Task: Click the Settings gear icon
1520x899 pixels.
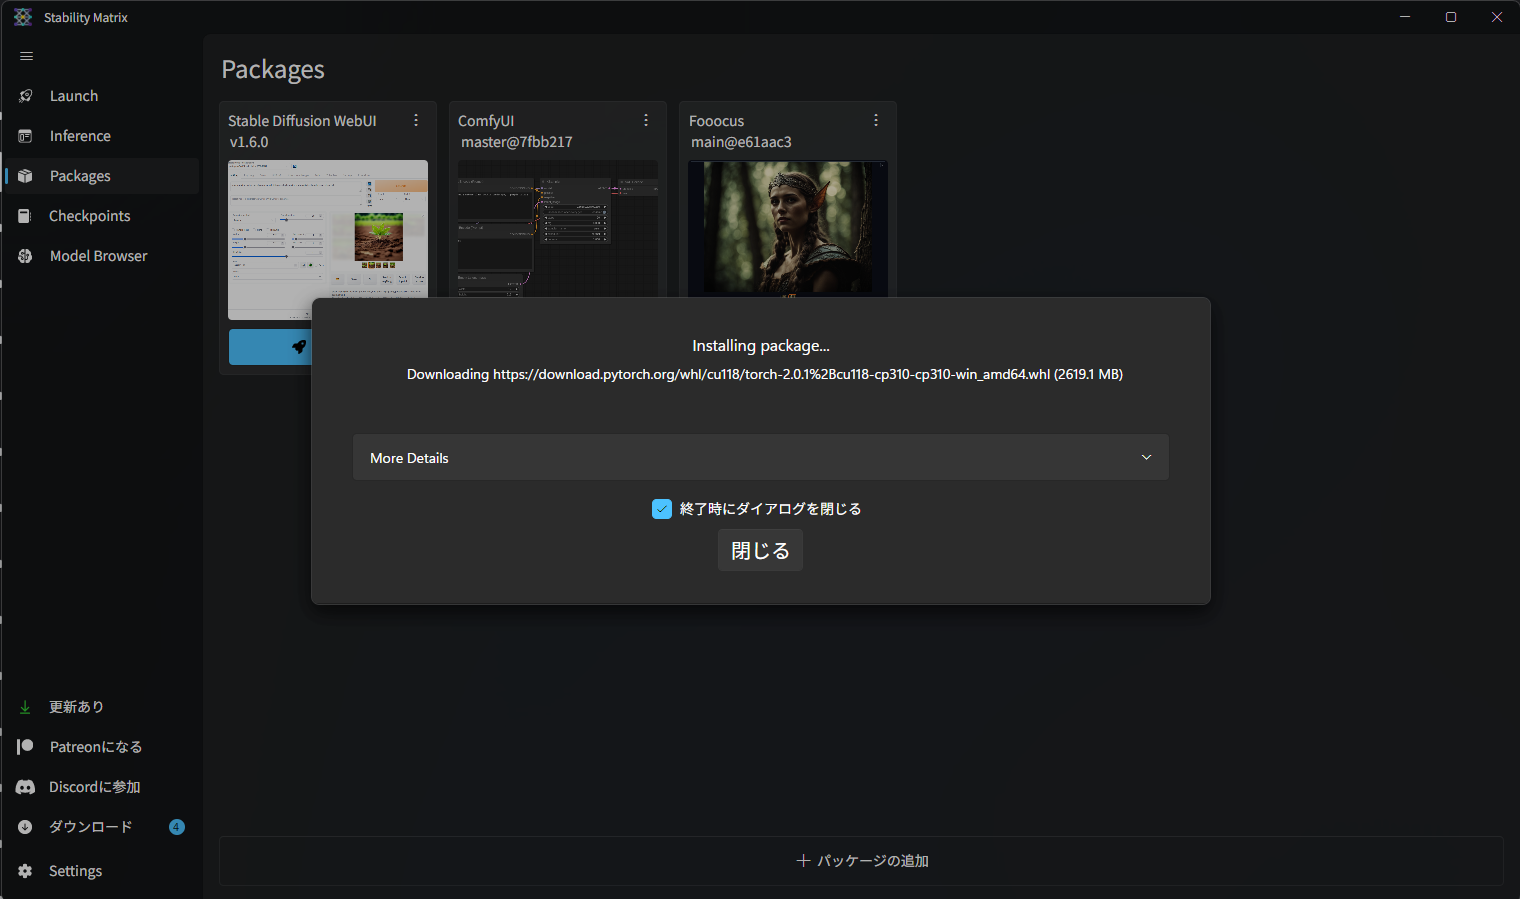Action: (x=25, y=871)
